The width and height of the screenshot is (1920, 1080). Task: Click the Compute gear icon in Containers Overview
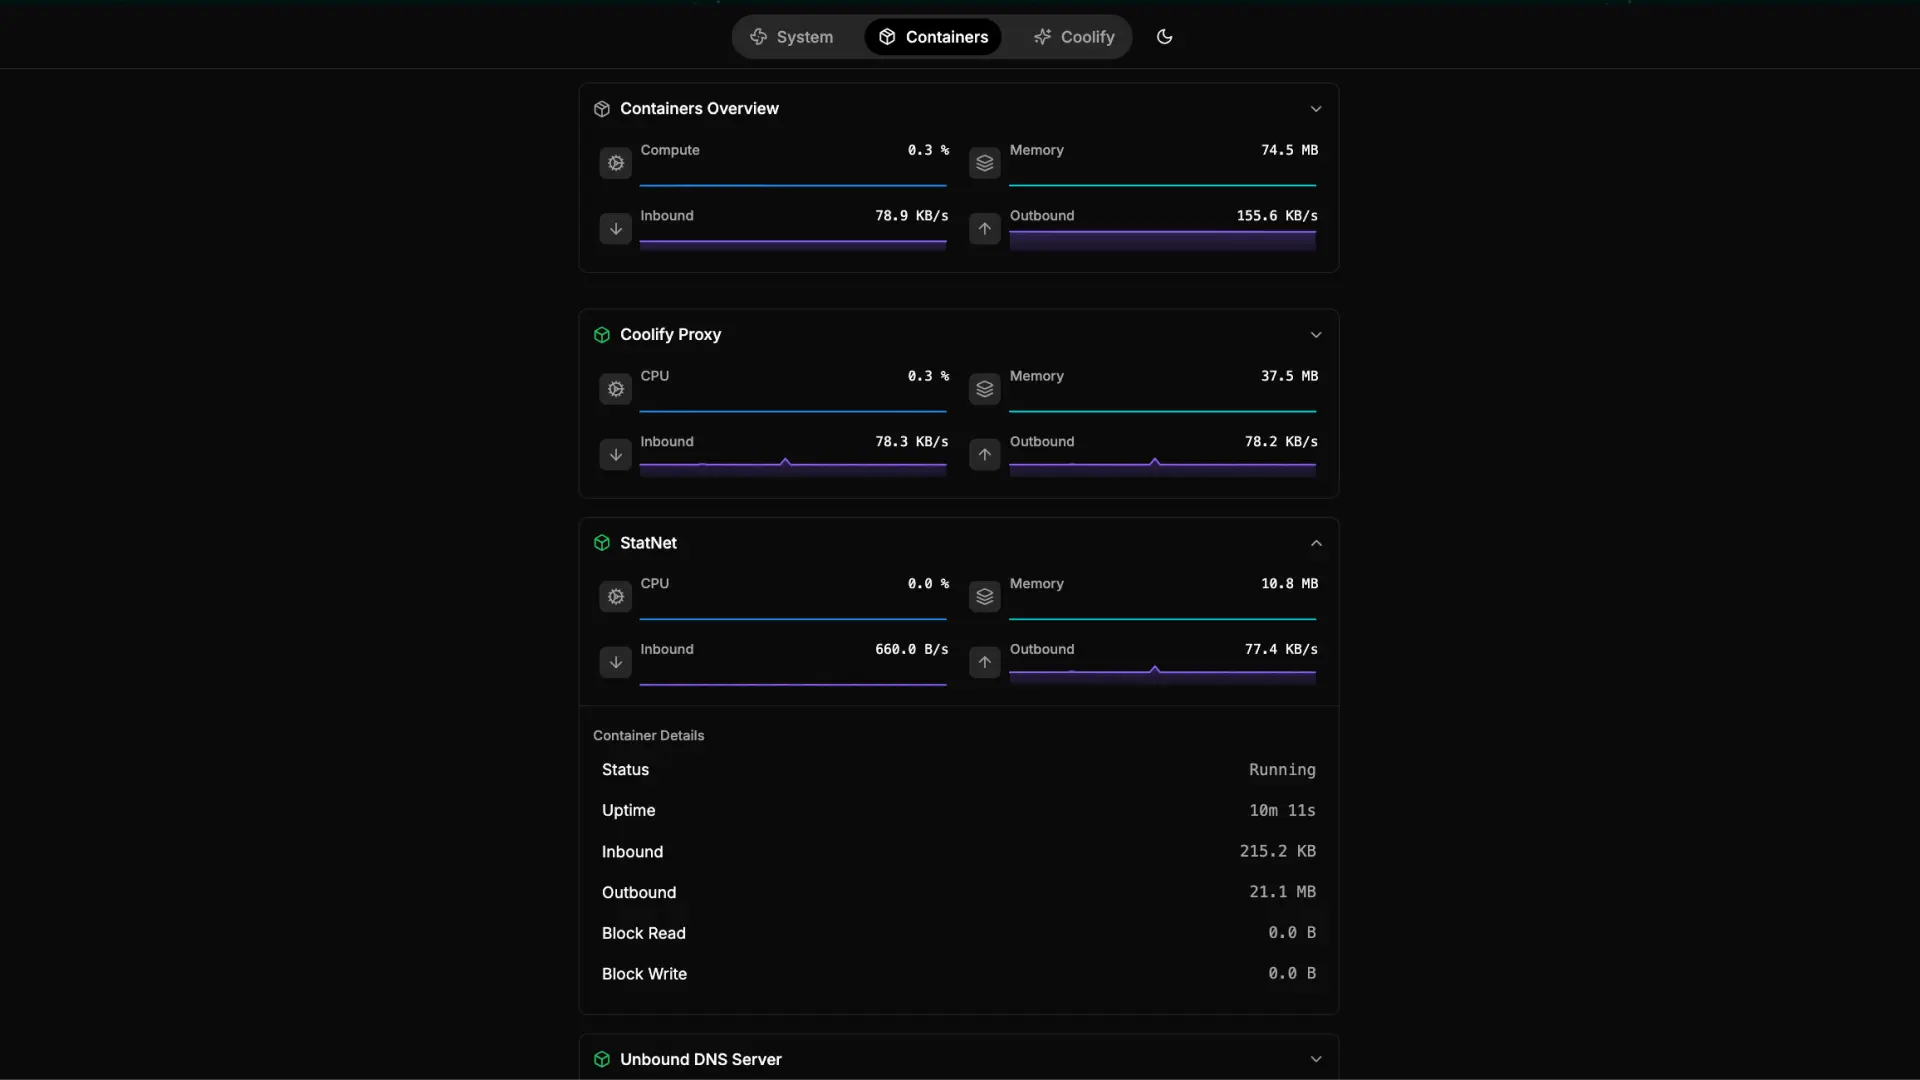pos(615,163)
